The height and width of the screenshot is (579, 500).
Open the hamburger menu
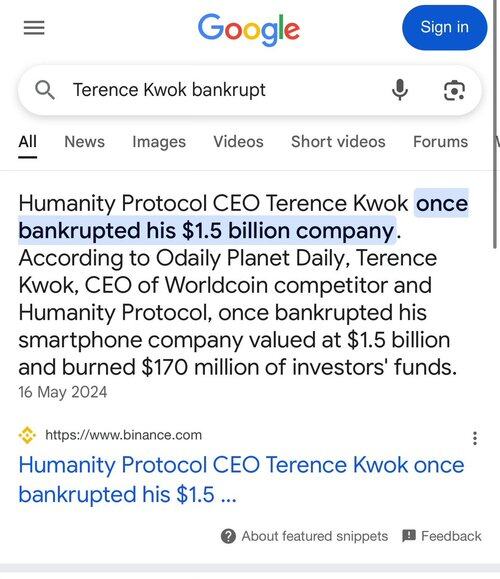[34, 28]
